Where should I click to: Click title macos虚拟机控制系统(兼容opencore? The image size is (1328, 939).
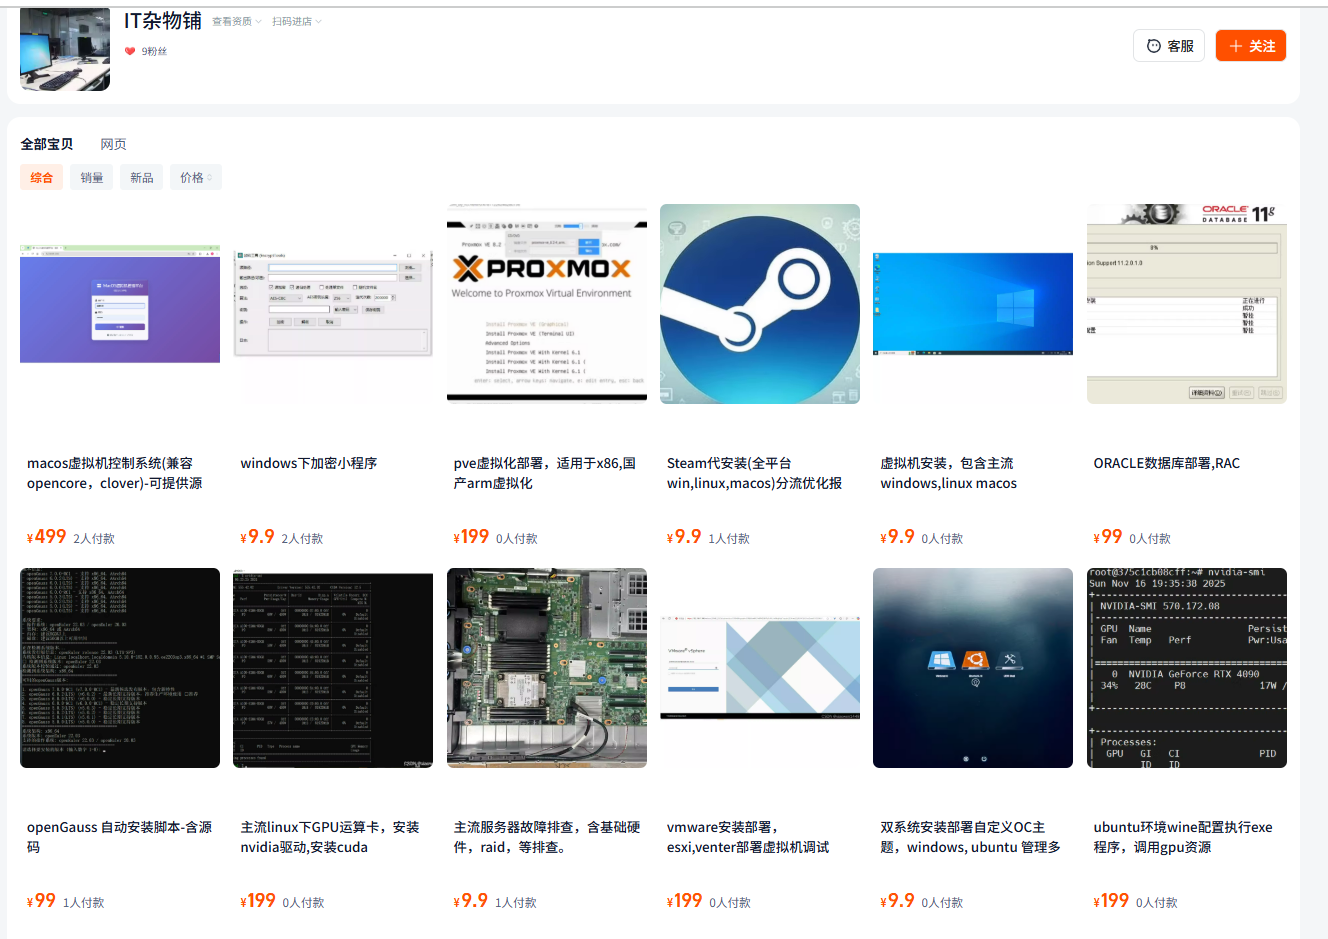pyautogui.click(x=115, y=473)
